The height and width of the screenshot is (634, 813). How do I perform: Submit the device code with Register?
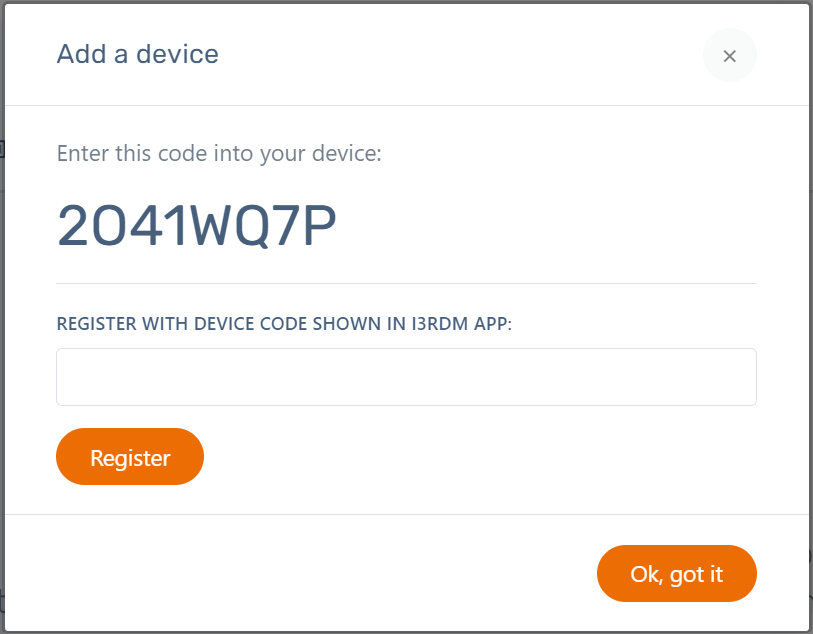130,457
